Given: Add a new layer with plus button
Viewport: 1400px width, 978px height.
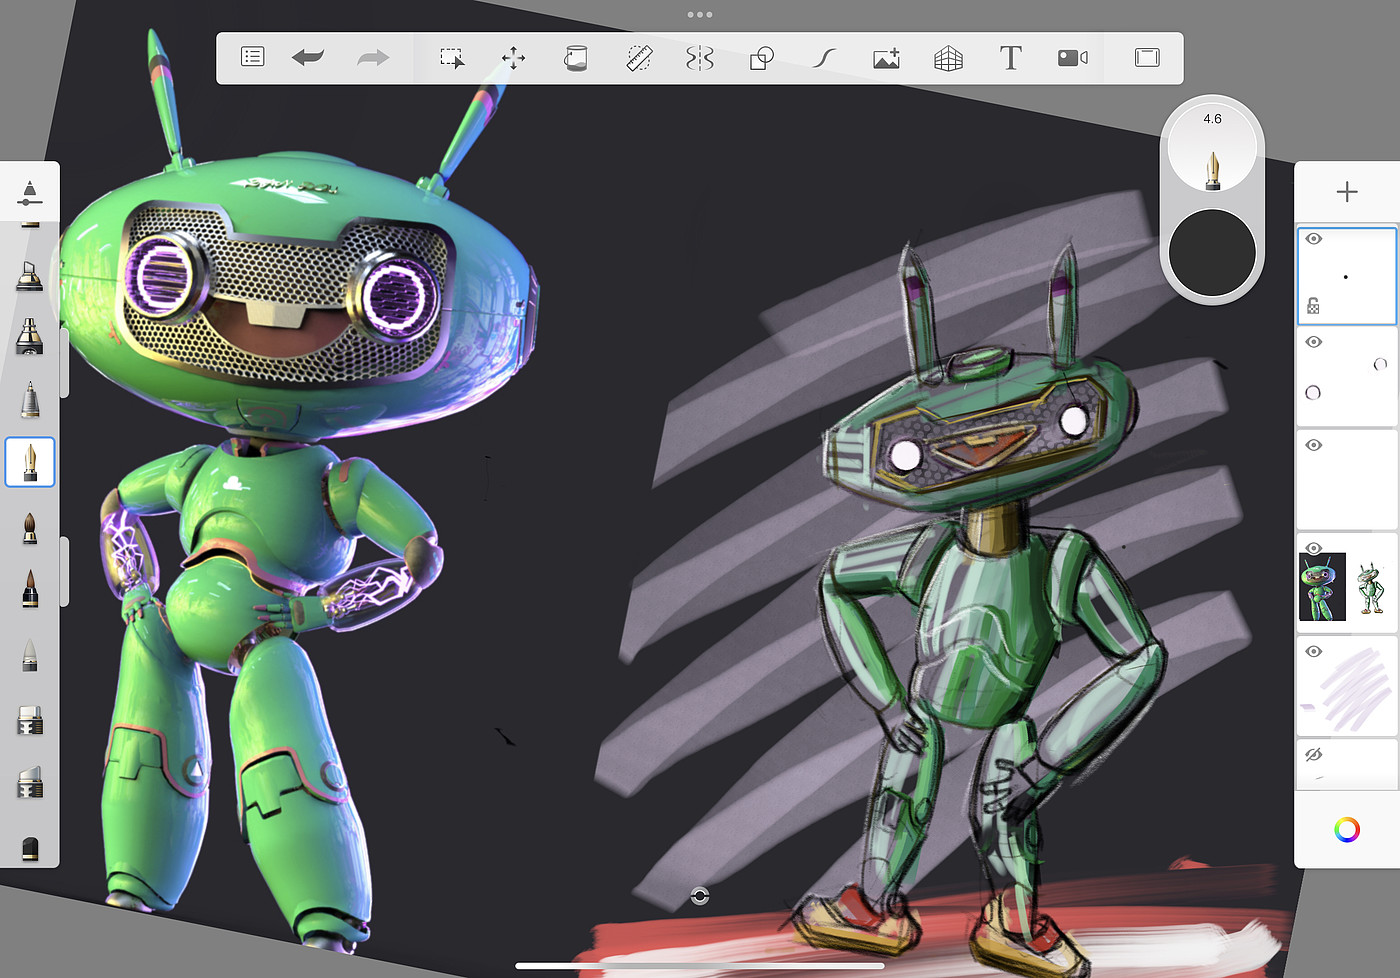Looking at the screenshot, I should [1347, 192].
